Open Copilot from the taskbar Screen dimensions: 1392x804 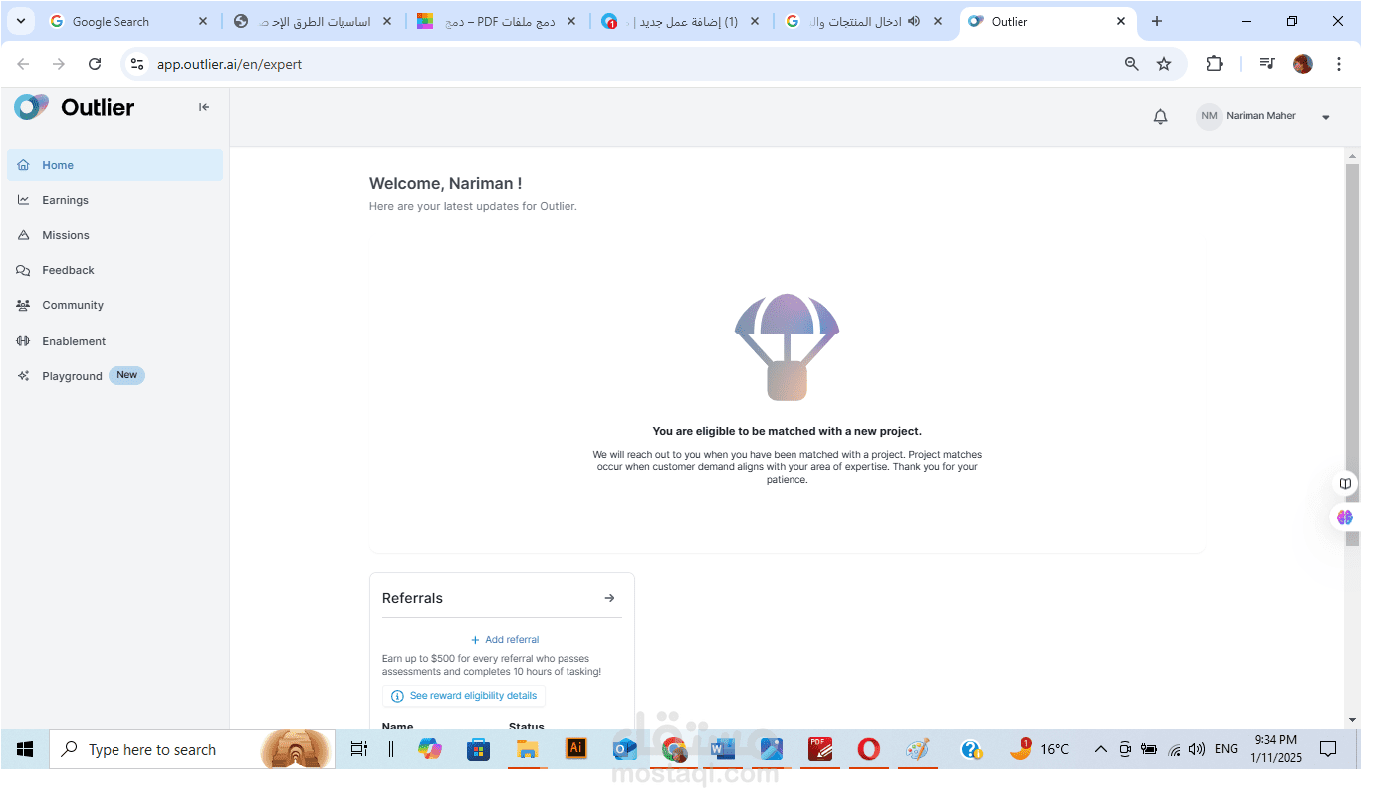click(430, 749)
